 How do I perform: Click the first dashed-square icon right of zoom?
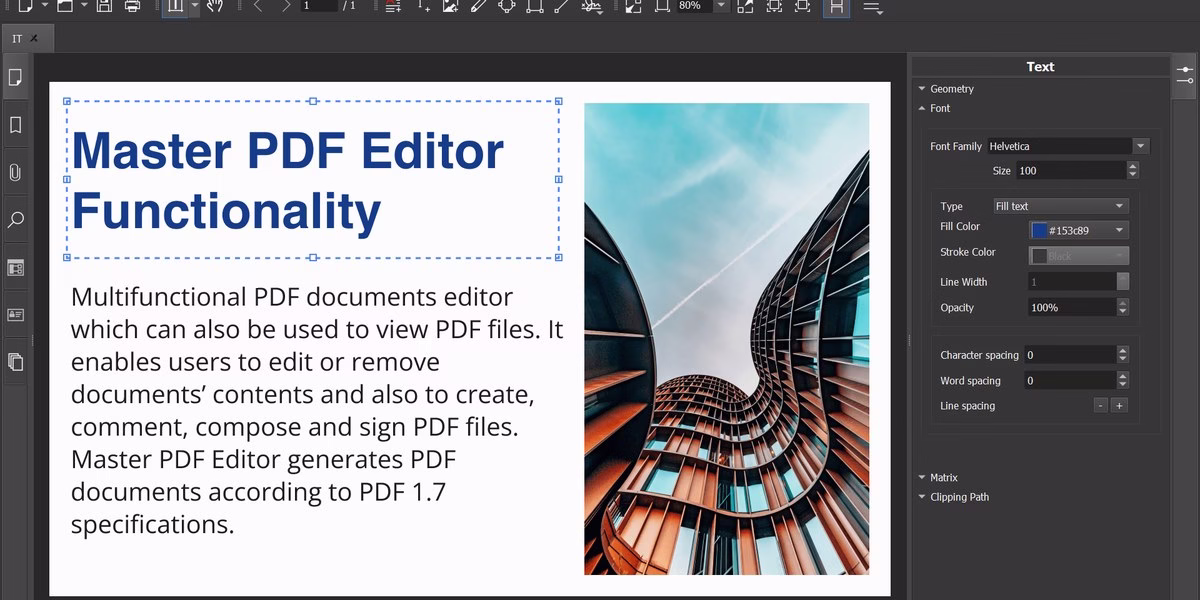[x=775, y=7]
